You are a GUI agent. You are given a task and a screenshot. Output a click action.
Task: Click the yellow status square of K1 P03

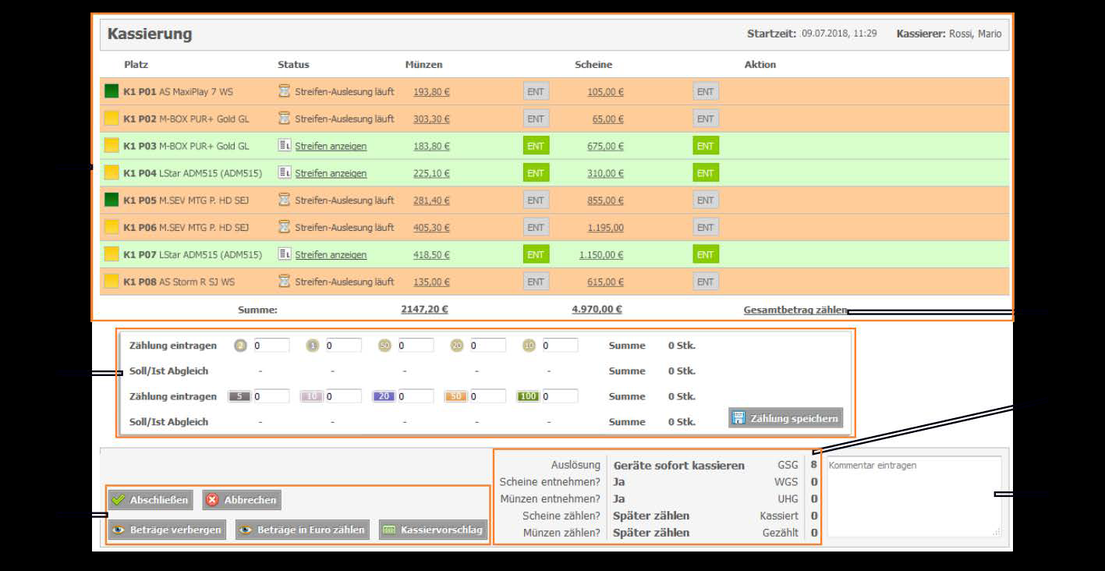[x=111, y=146]
